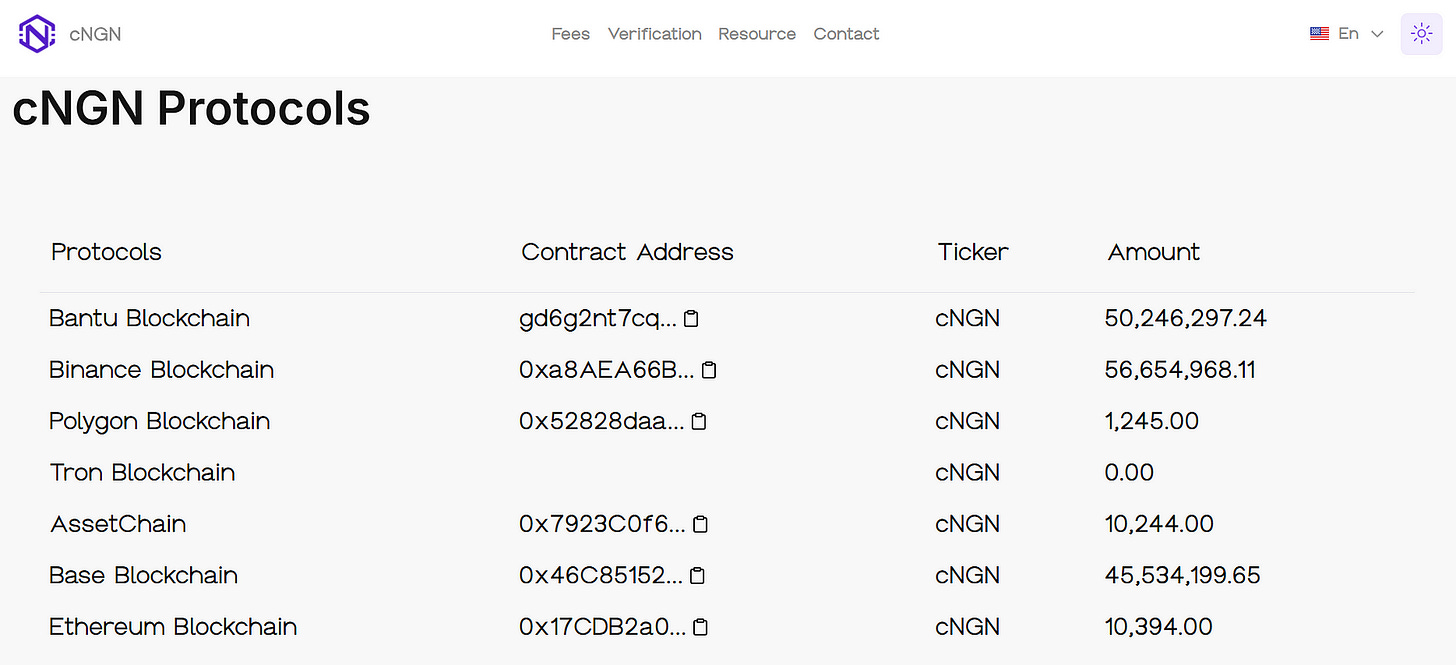Open the Fees page
The image size is (1456, 665).
coord(570,33)
